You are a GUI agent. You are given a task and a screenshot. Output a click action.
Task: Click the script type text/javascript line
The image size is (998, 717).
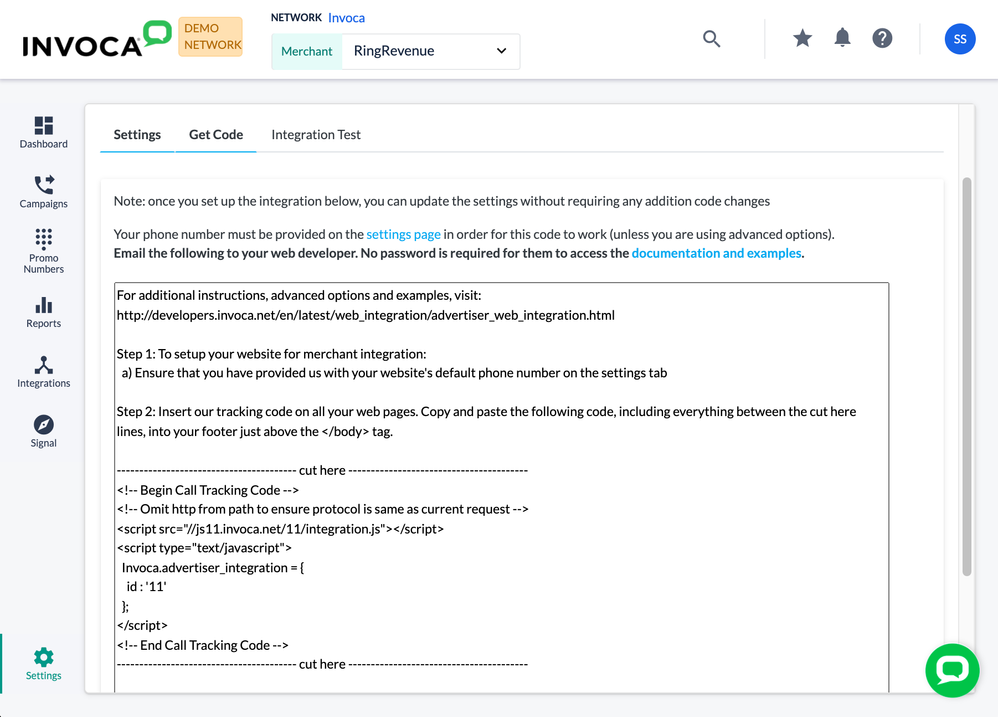pos(204,548)
